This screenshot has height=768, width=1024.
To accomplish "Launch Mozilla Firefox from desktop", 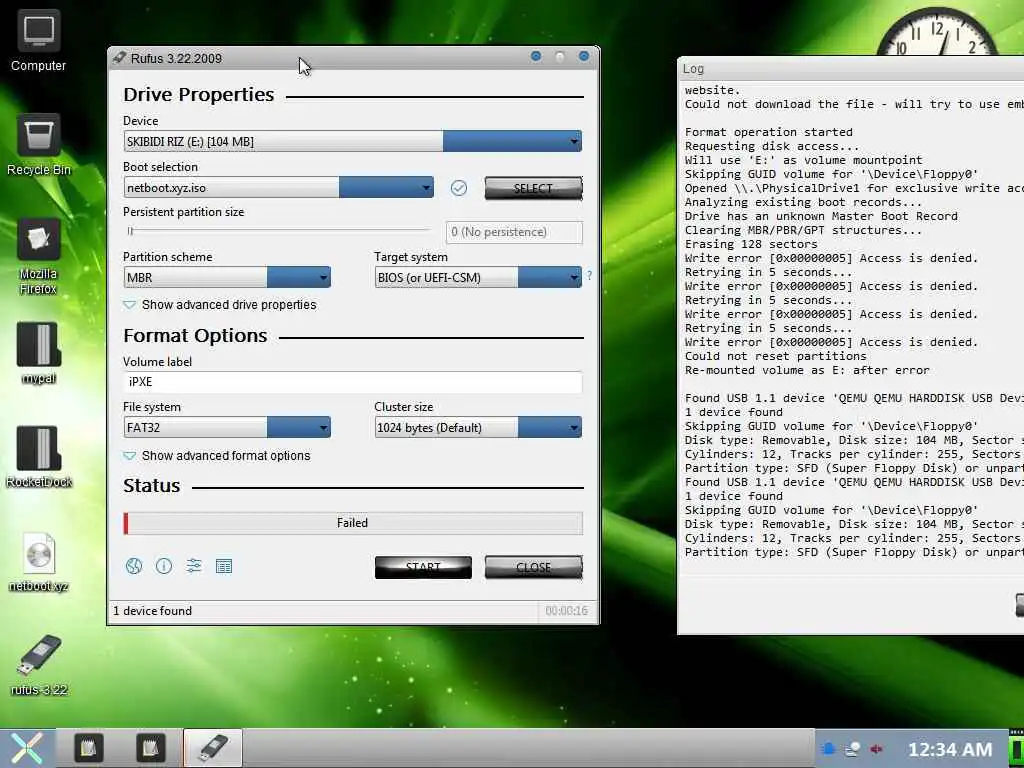I will point(39,256).
